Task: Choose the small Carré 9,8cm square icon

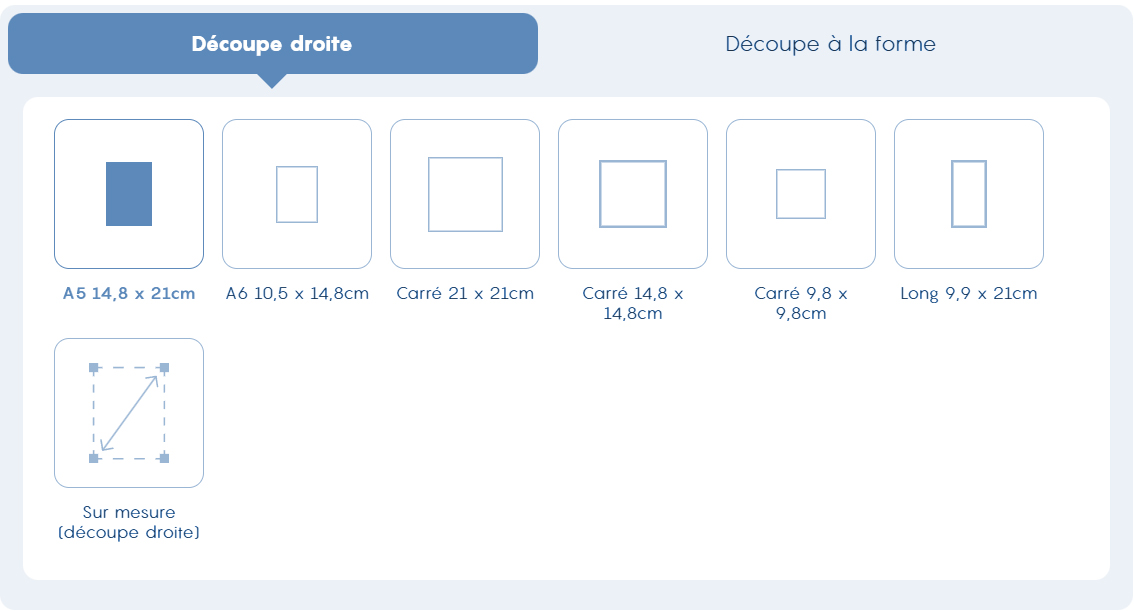Action: [801, 194]
